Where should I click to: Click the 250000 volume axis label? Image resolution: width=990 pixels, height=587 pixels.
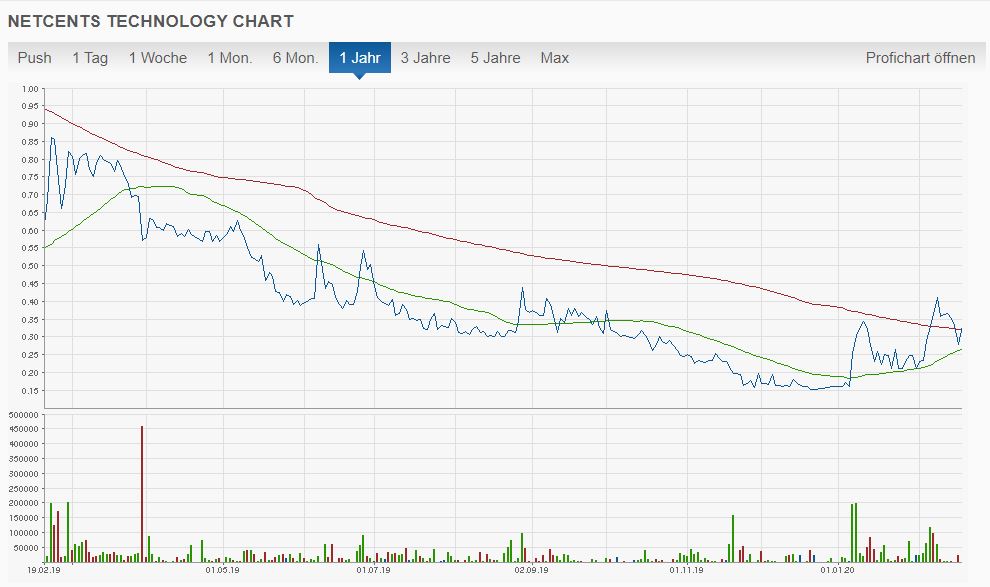tap(23, 489)
